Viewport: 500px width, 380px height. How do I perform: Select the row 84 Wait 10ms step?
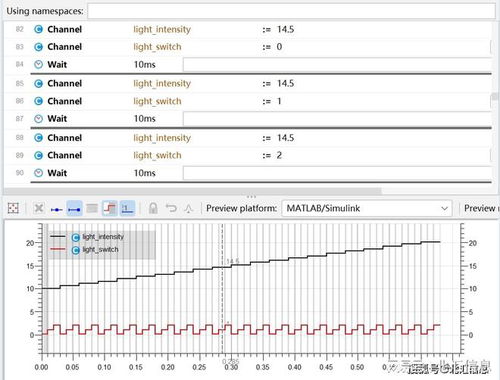coord(248,64)
